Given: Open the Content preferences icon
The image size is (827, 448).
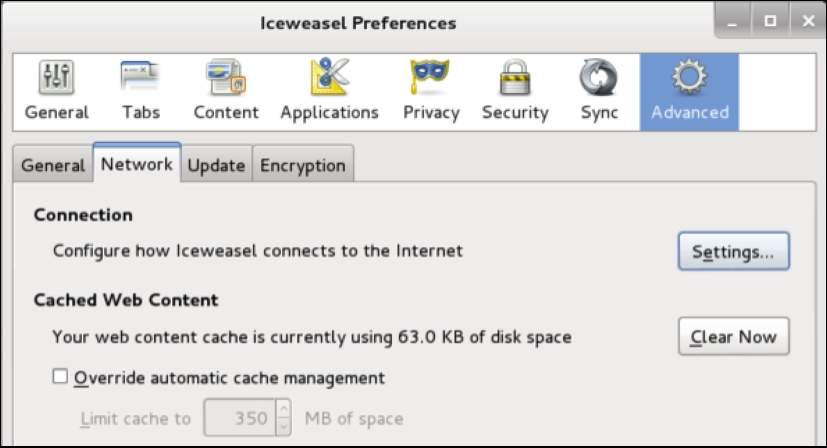Looking at the screenshot, I should tap(226, 77).
